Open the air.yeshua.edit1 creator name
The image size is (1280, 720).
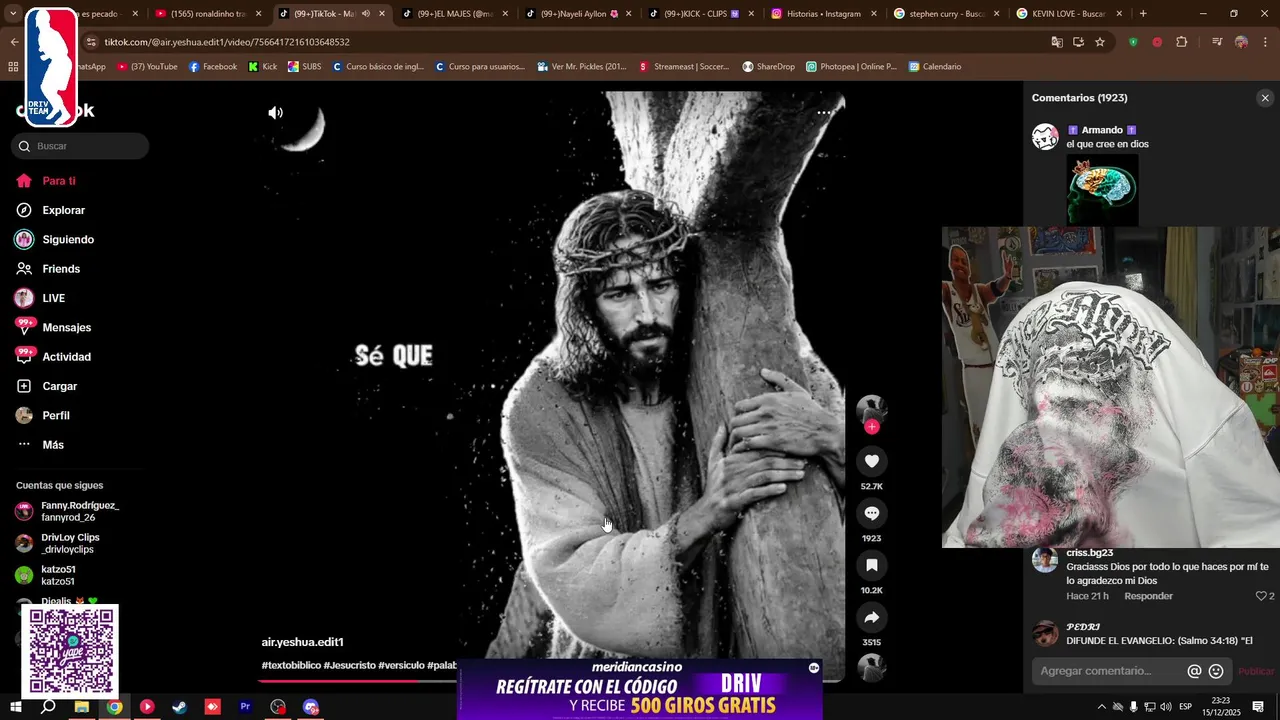coord(302,642)
